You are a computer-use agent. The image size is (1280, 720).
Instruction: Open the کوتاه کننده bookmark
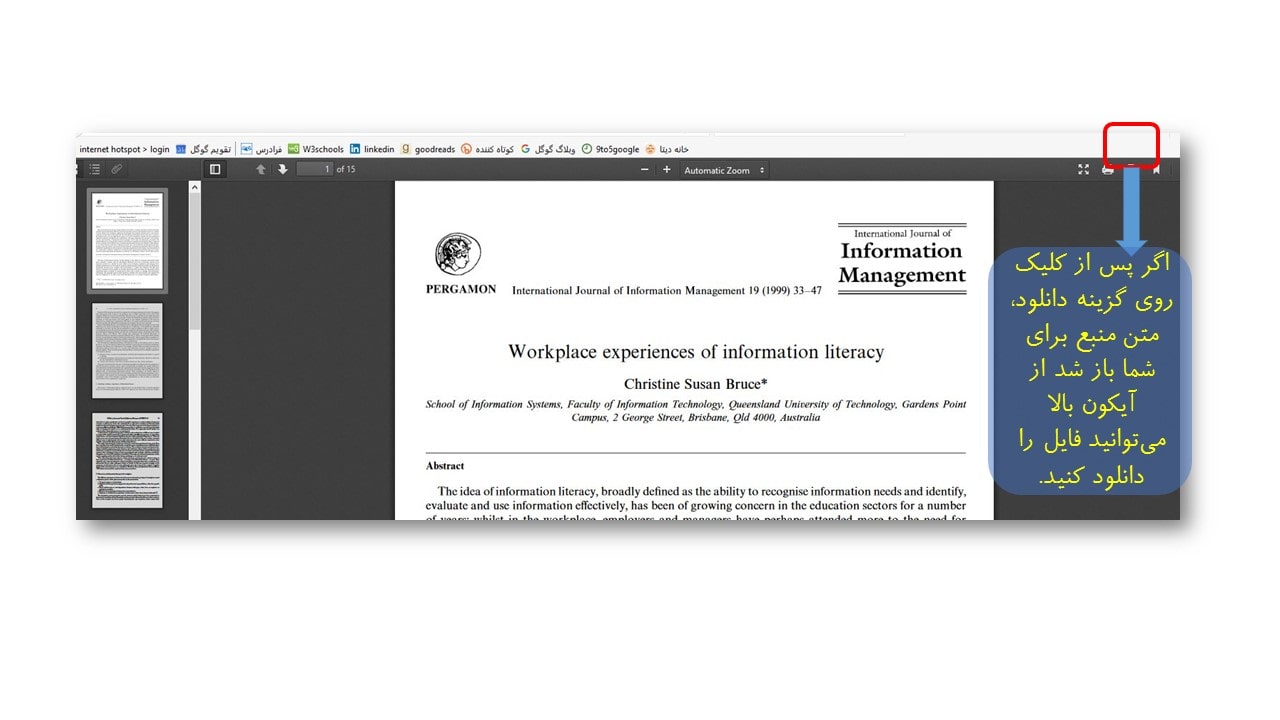click(487, 149)
